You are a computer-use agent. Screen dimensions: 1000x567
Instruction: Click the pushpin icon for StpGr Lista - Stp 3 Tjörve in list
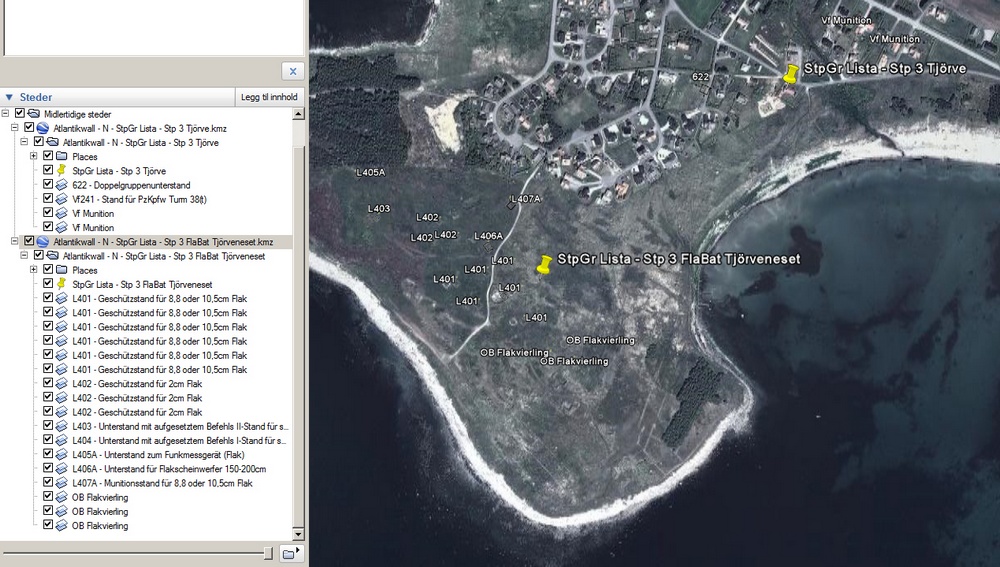(x=61, y=171)
